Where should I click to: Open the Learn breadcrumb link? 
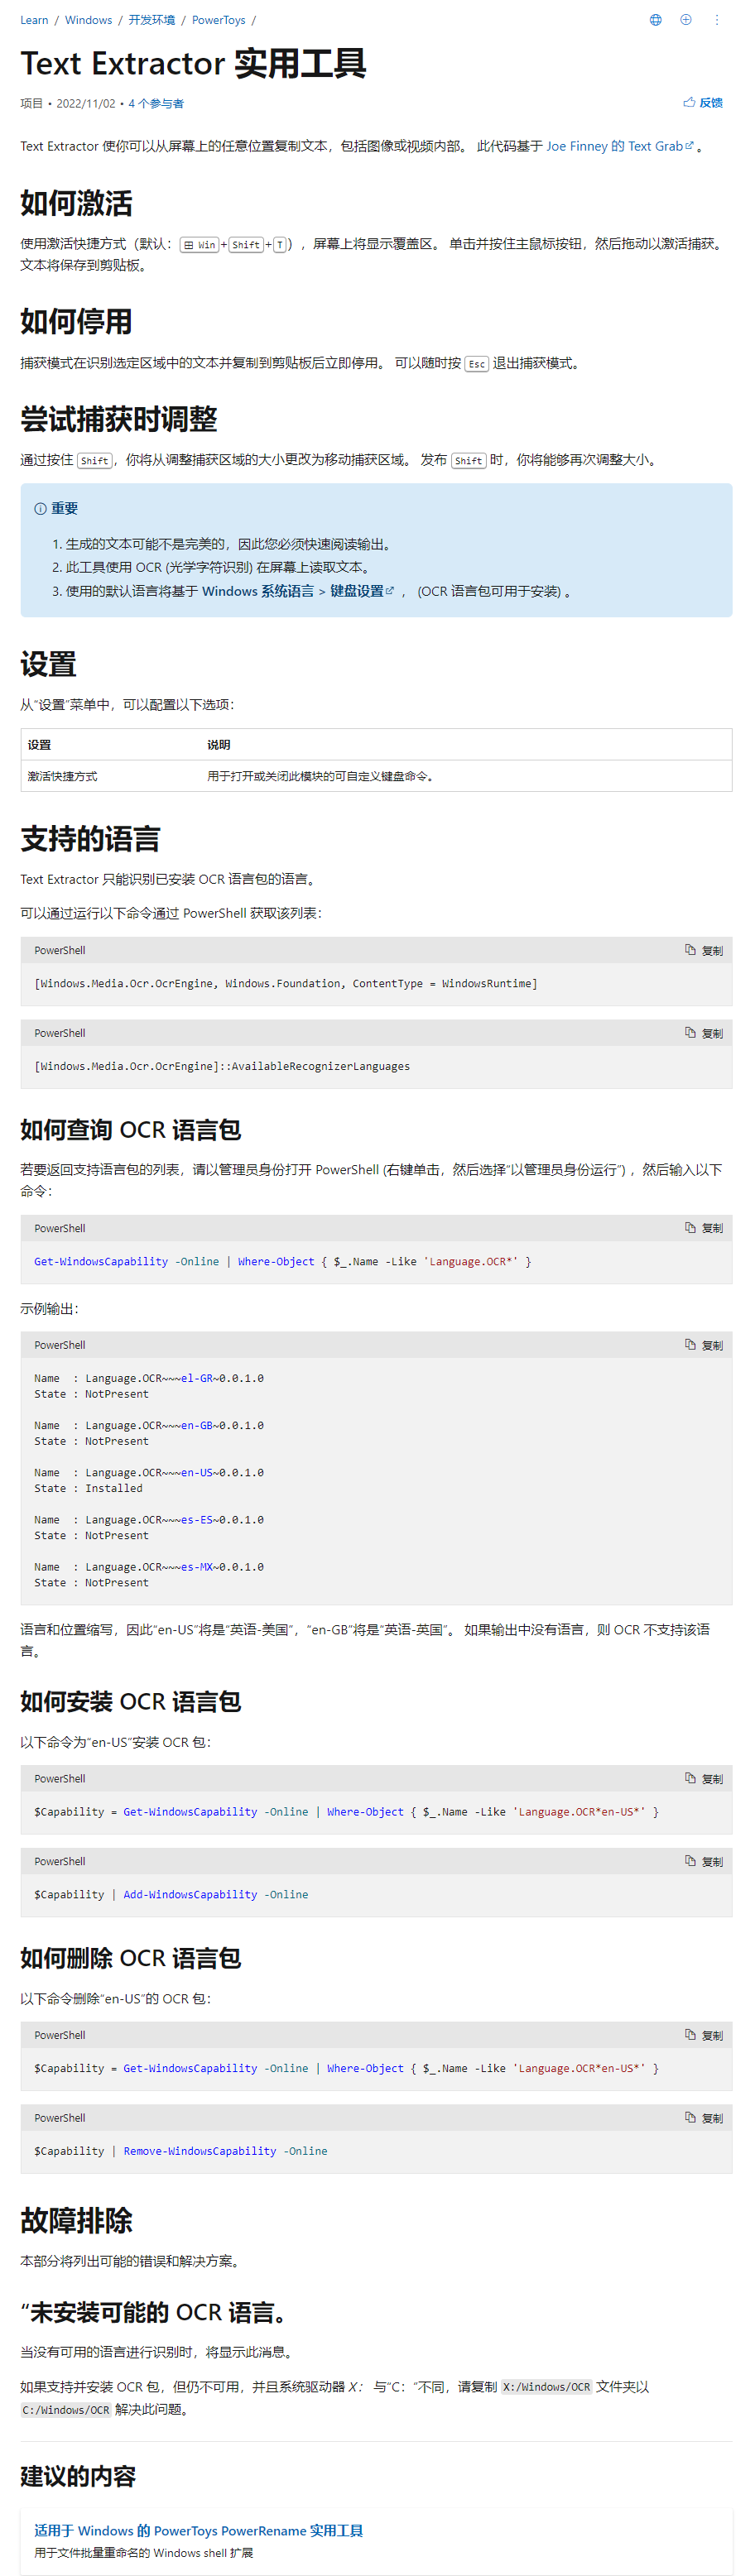tap(34, 20)
